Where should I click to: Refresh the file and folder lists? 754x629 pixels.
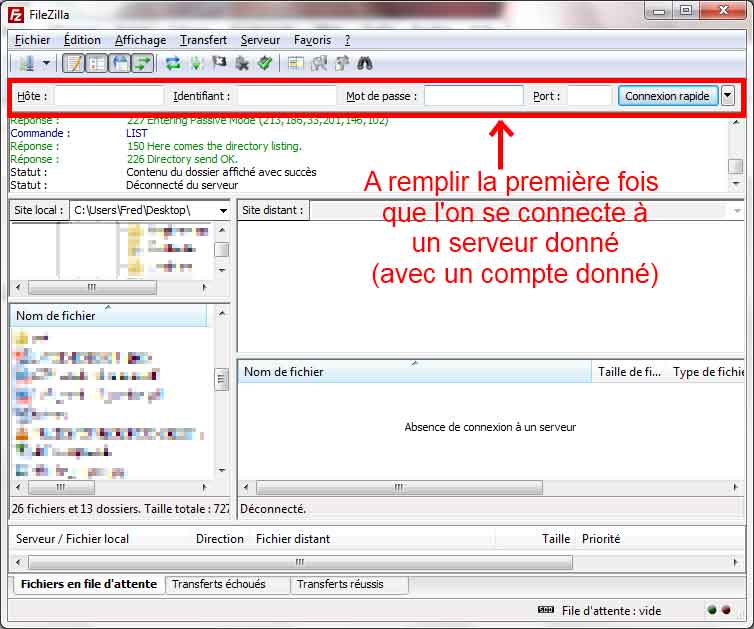click(x=173, y=63)
